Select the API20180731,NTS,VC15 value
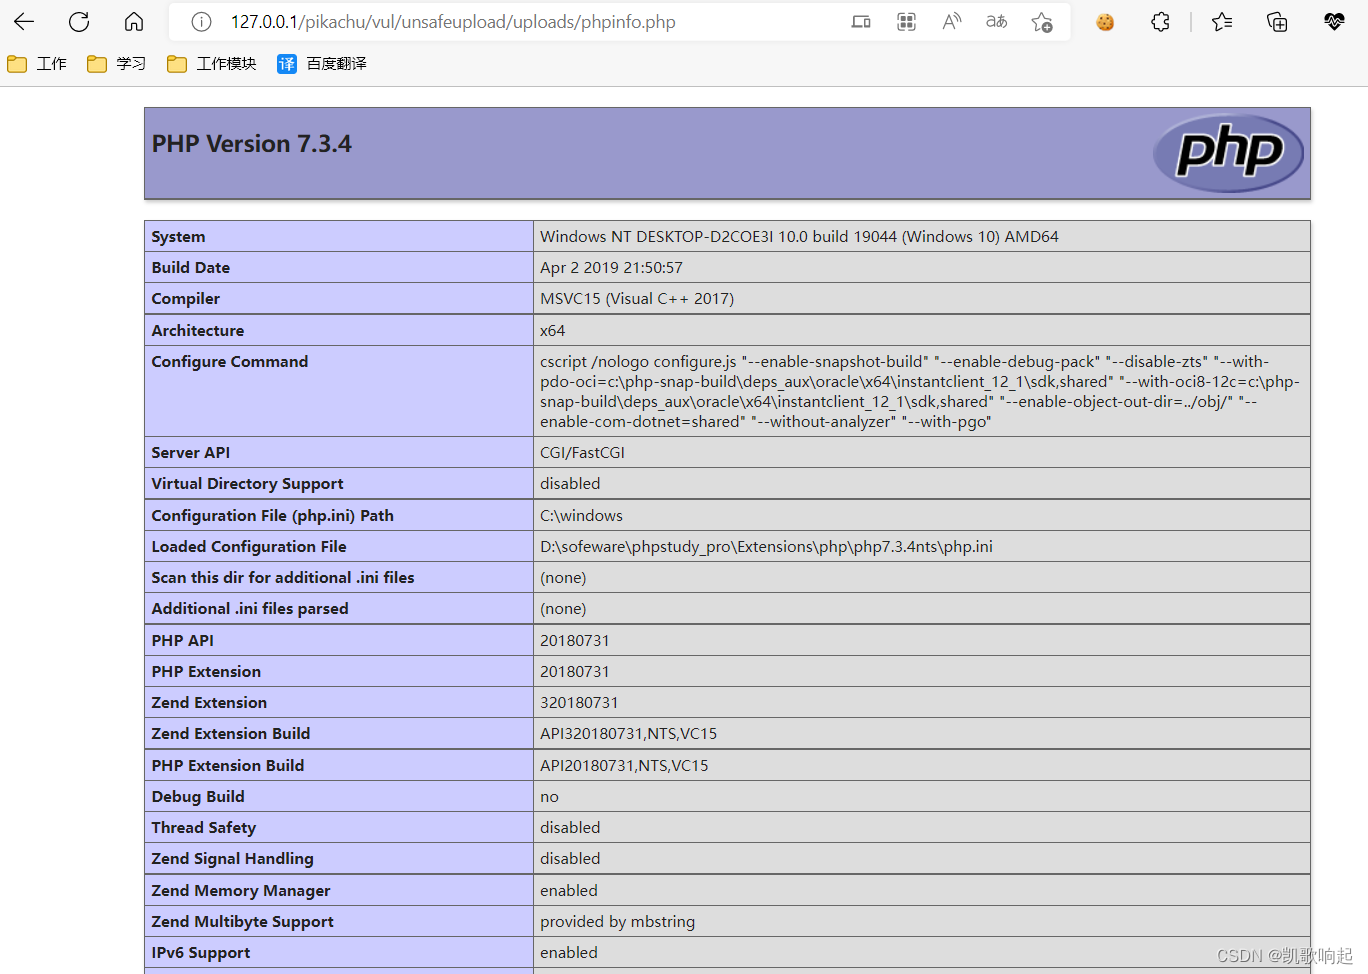Screen dimensions: 1368x974 (x=624, y=766)
